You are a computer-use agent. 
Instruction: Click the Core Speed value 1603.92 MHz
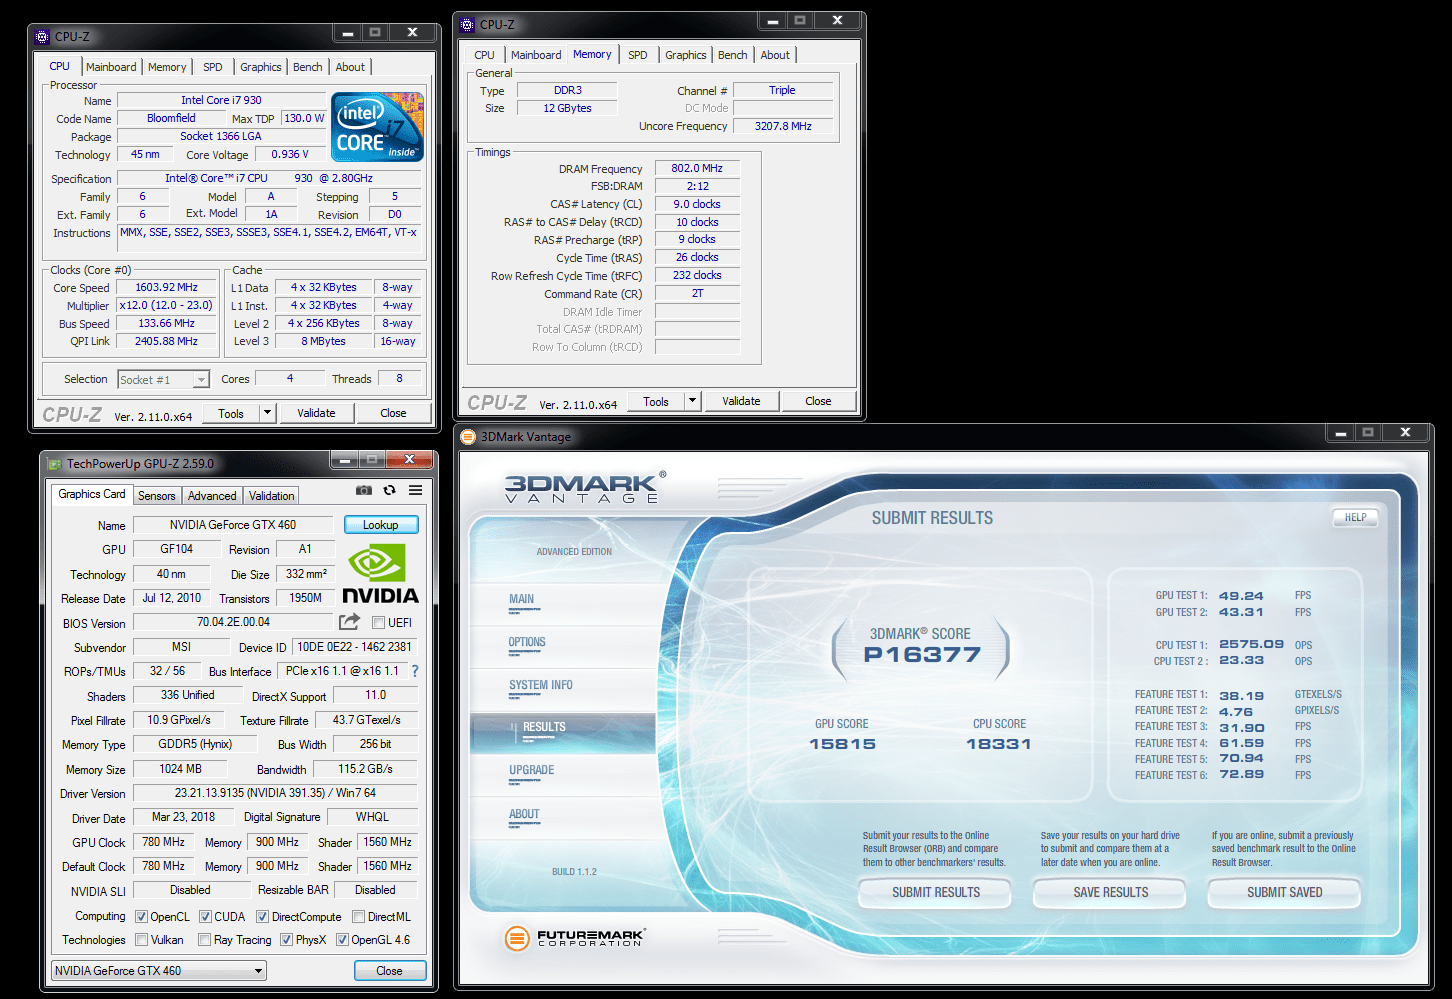click(167, 287)
